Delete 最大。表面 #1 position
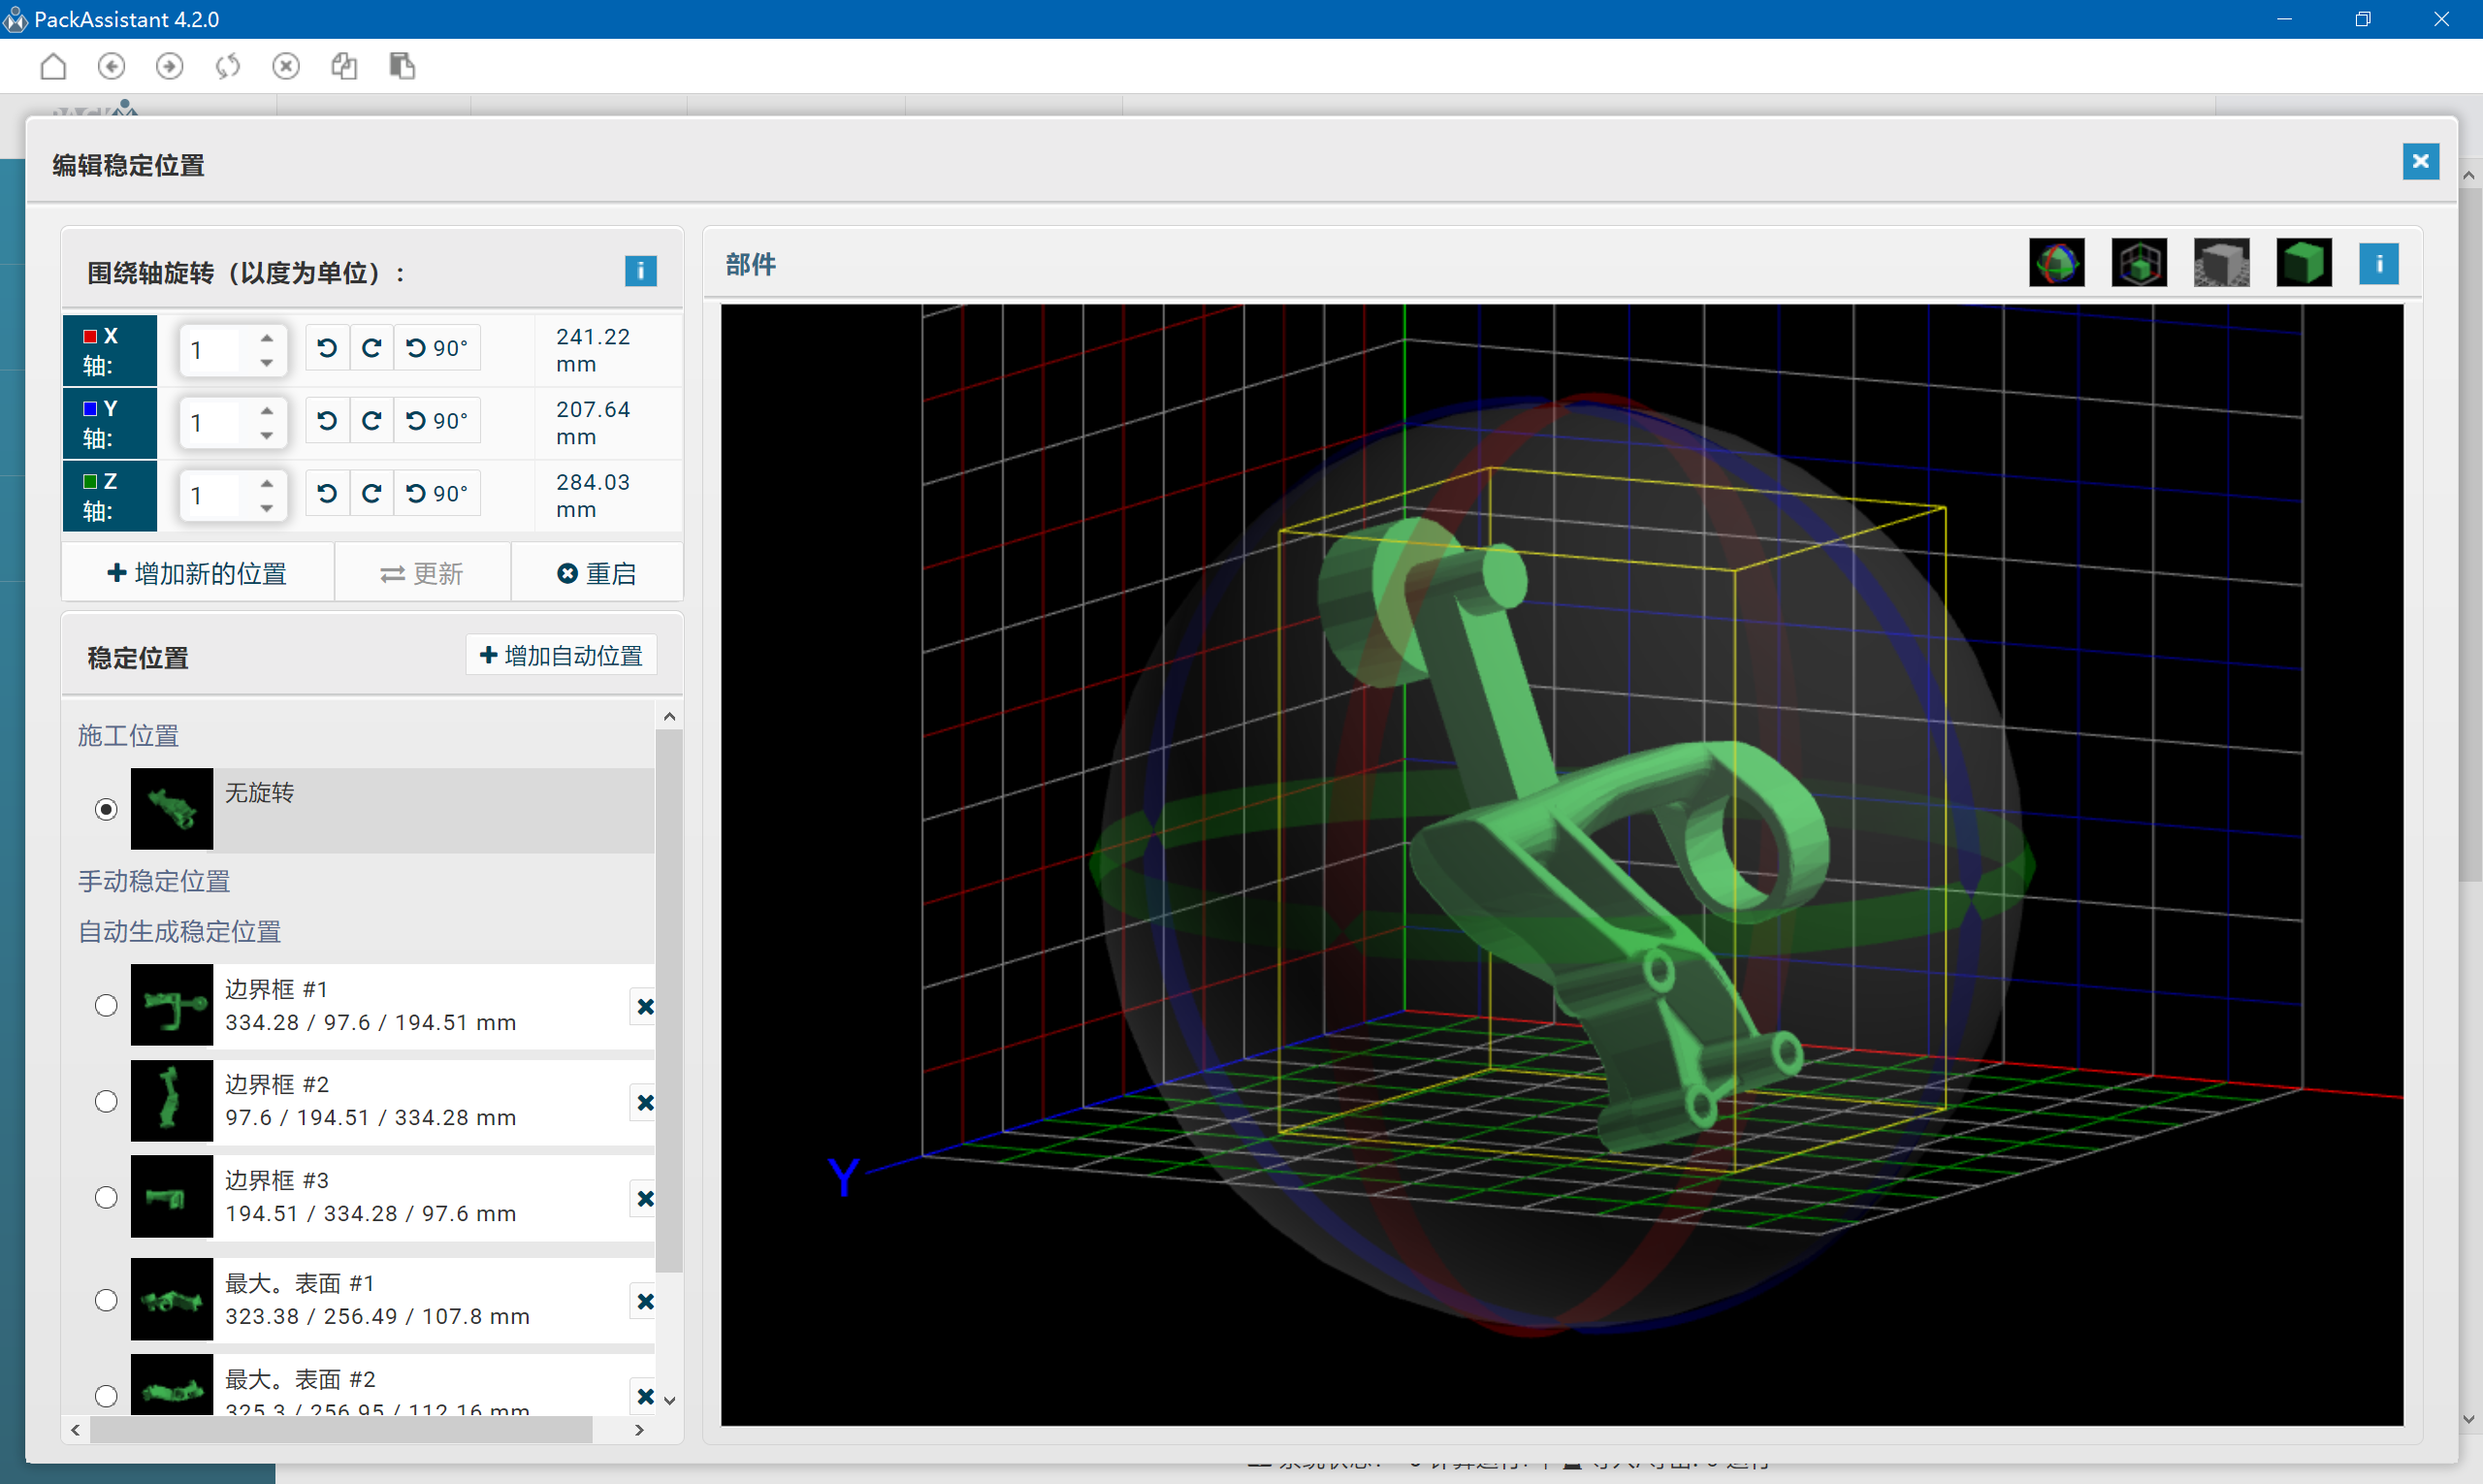The image size is (2483, 1484). [x=645, y=1302]
